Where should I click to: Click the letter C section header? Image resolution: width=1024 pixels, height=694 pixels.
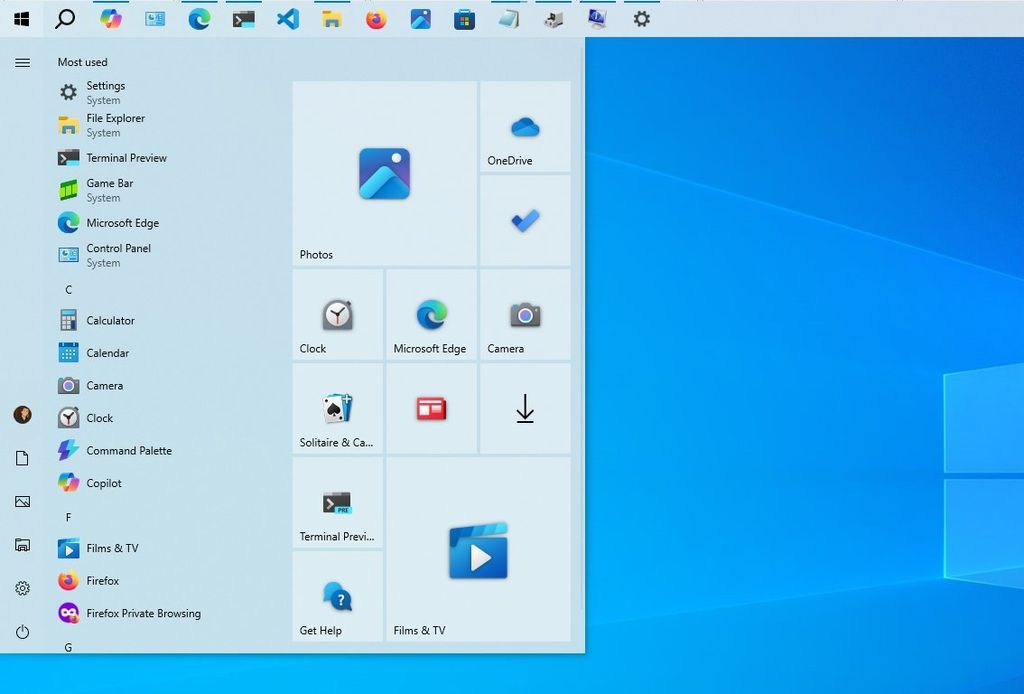click(x=69, y=289)
